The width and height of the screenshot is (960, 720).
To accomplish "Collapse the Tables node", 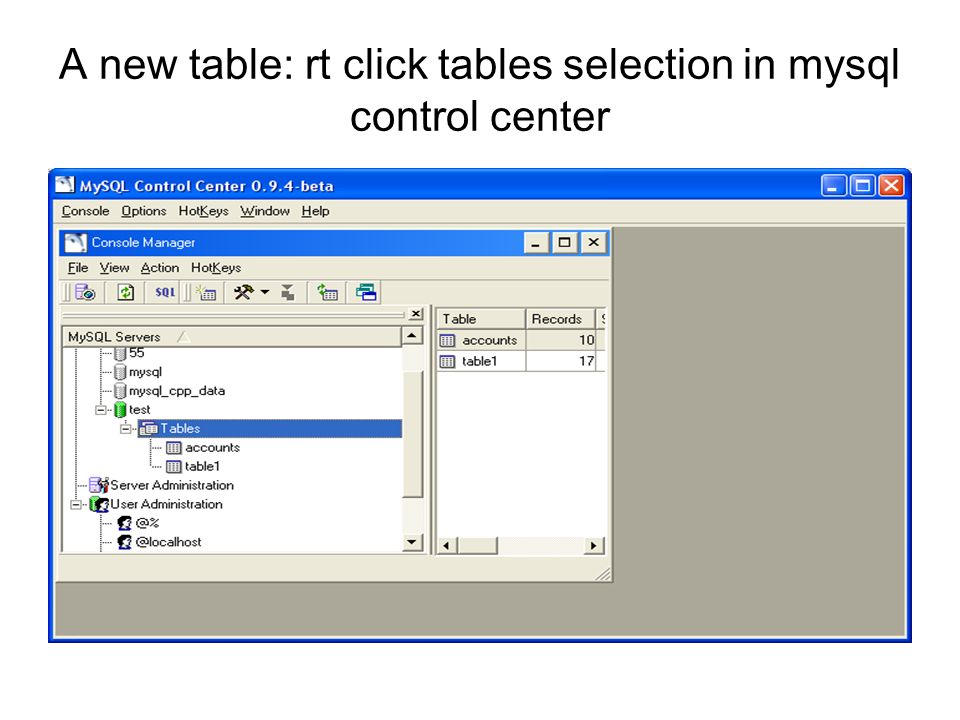I will point(126,429).
